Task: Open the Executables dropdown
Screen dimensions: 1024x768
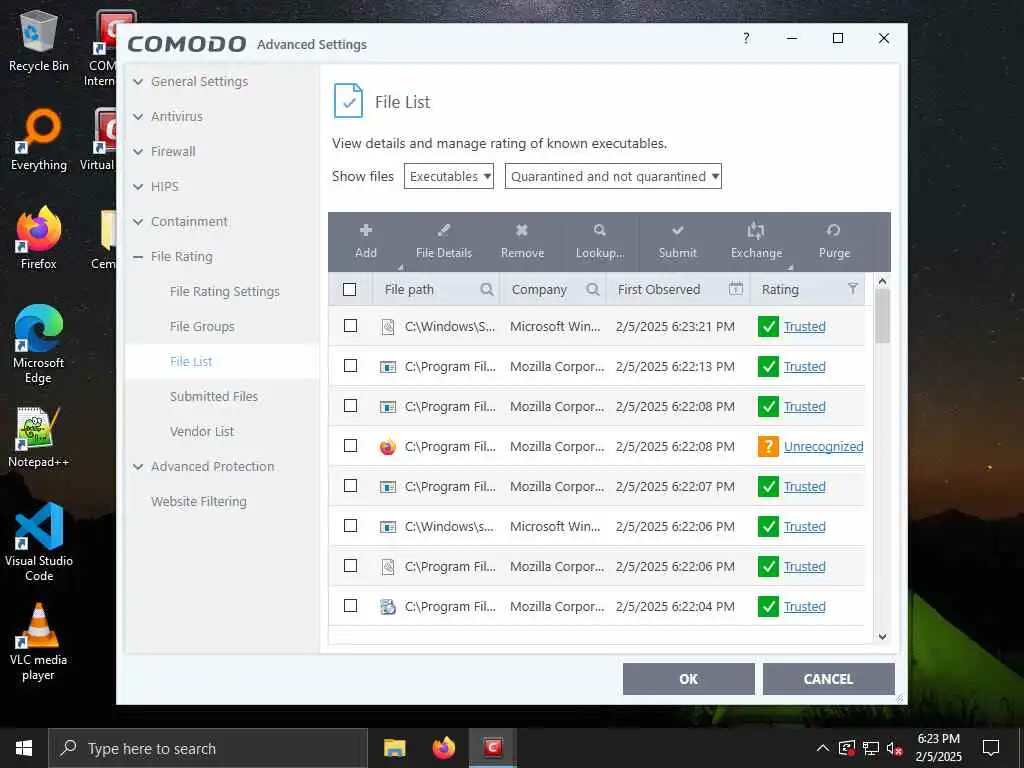Action: 449,176
